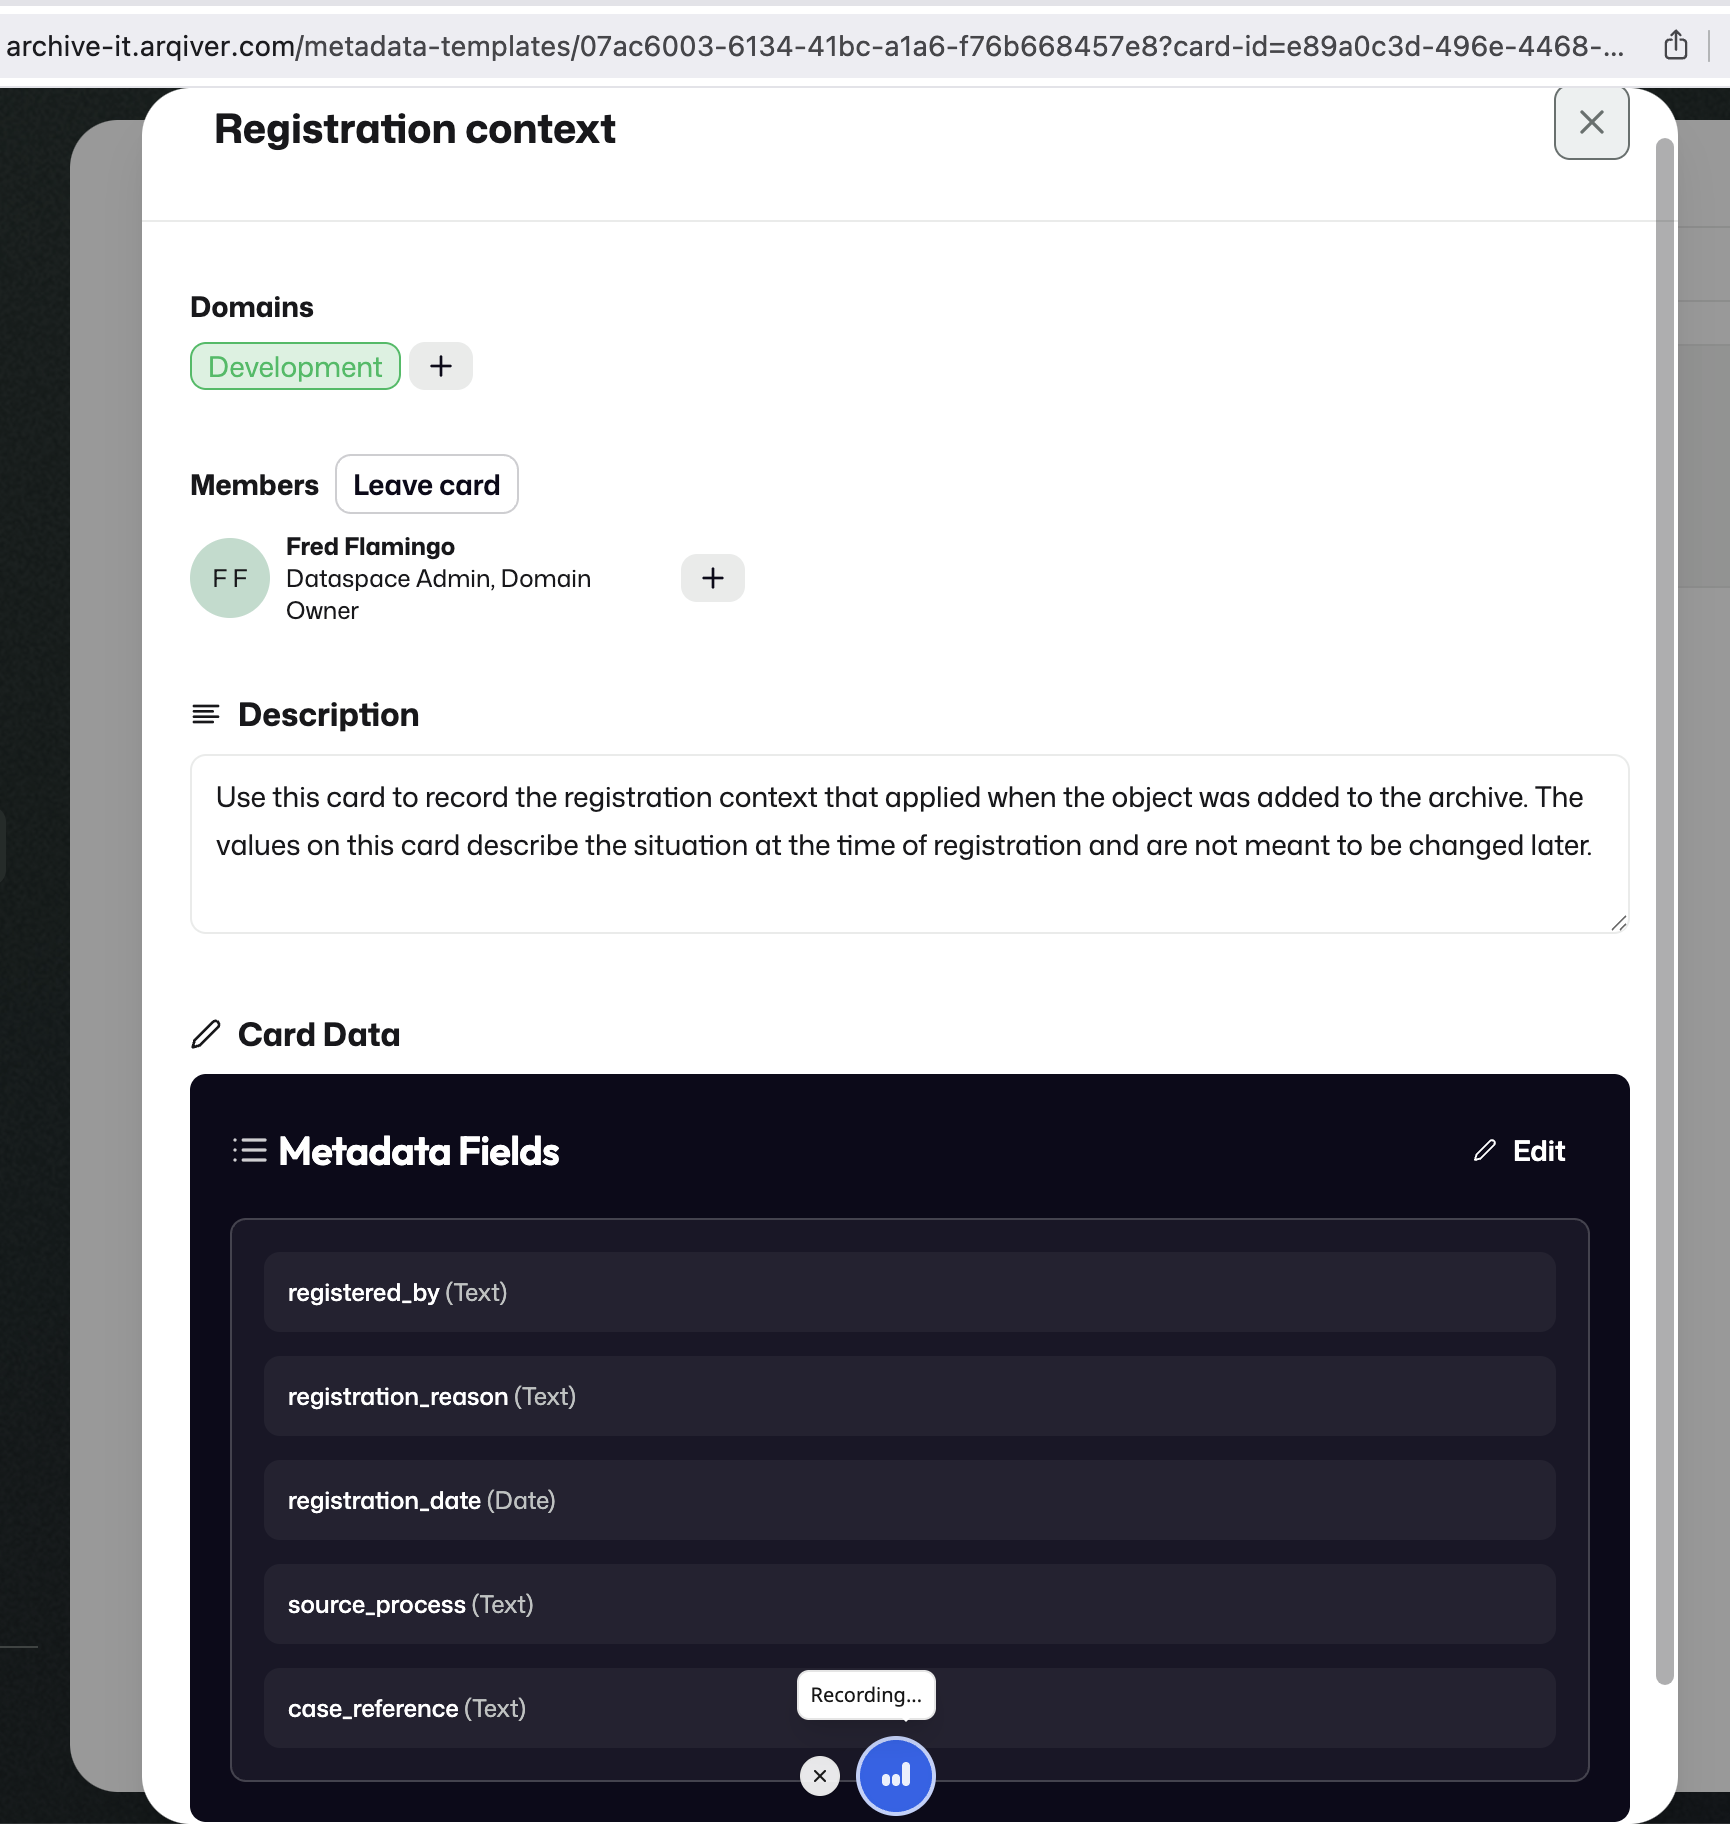Close the Registration context card dialog

click(x=1591, y=123)
